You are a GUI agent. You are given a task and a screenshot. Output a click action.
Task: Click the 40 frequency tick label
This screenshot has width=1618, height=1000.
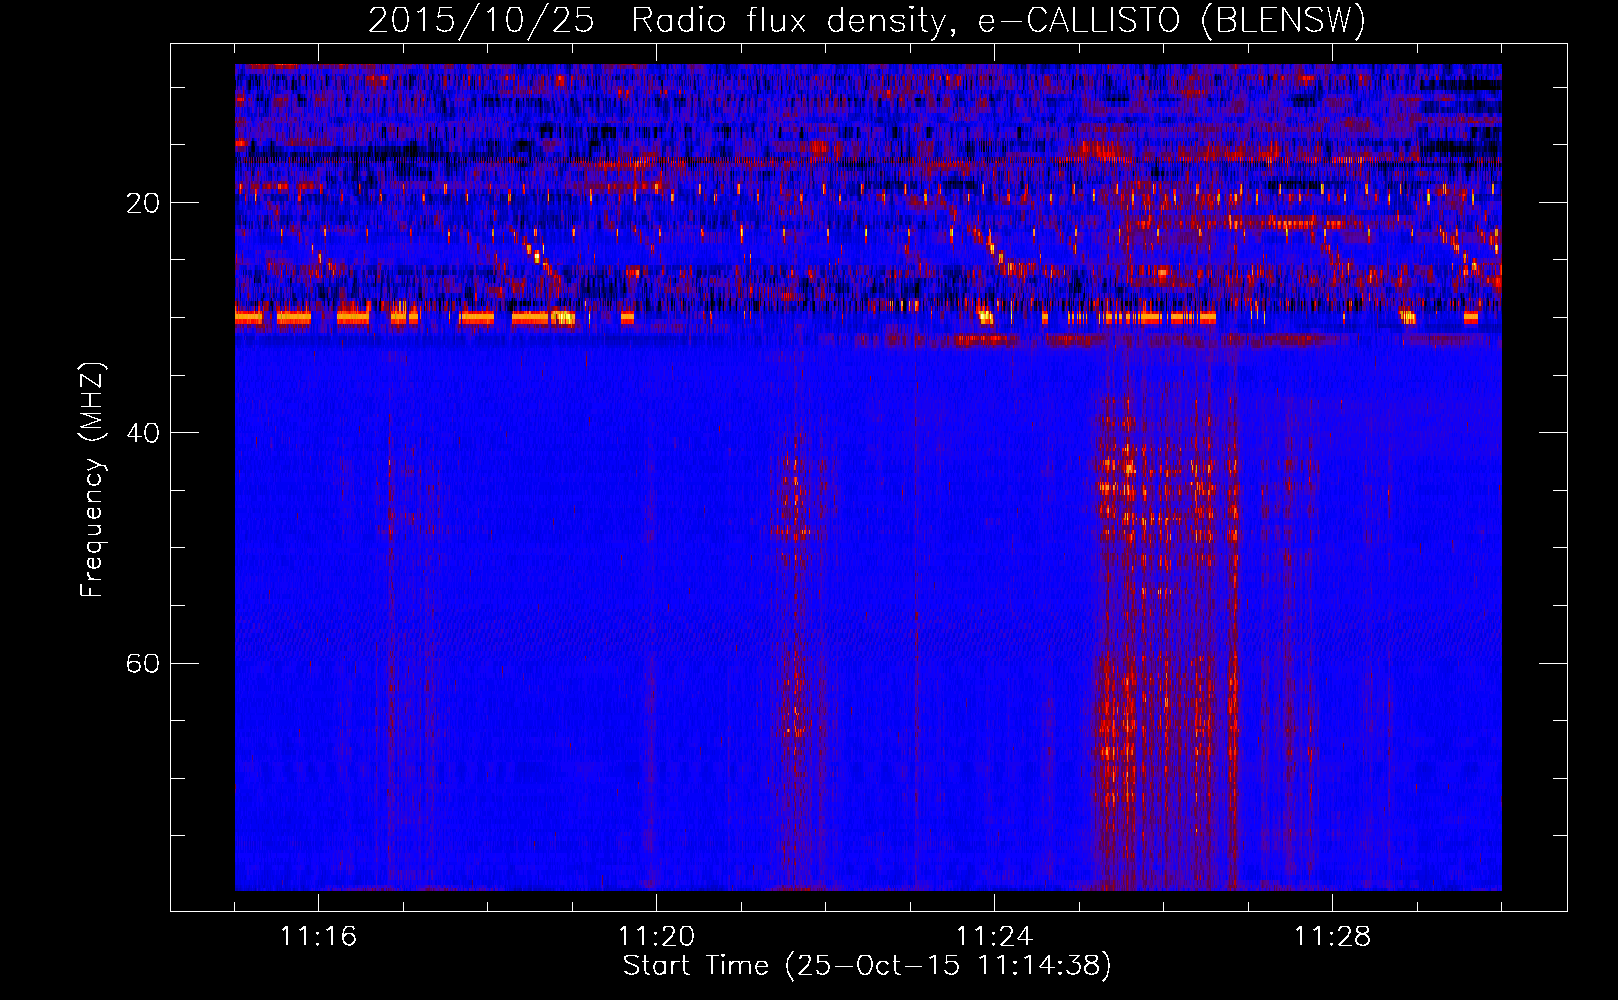143,433
